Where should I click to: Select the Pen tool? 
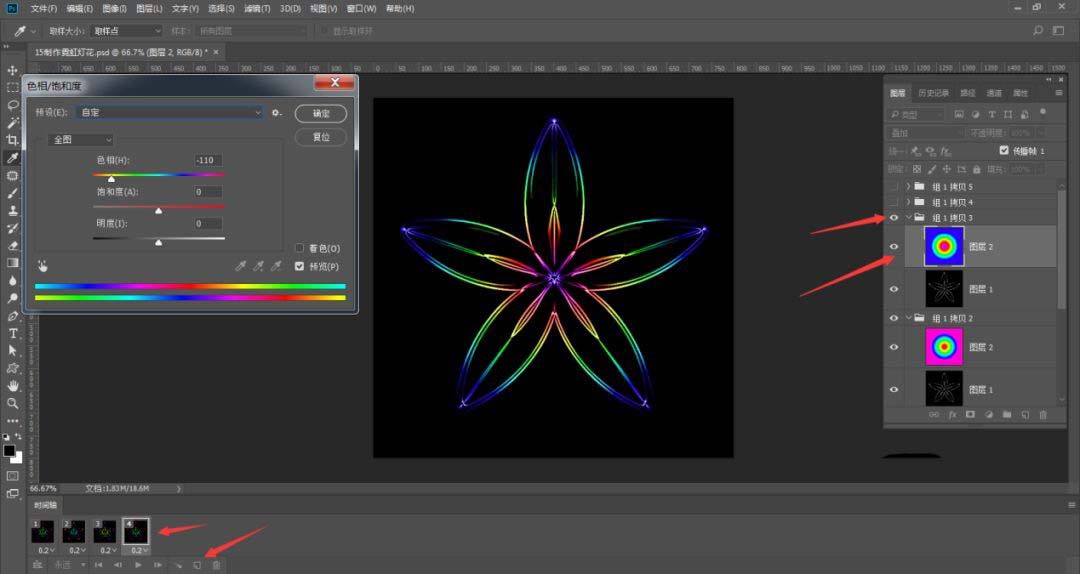pos(12,316)
